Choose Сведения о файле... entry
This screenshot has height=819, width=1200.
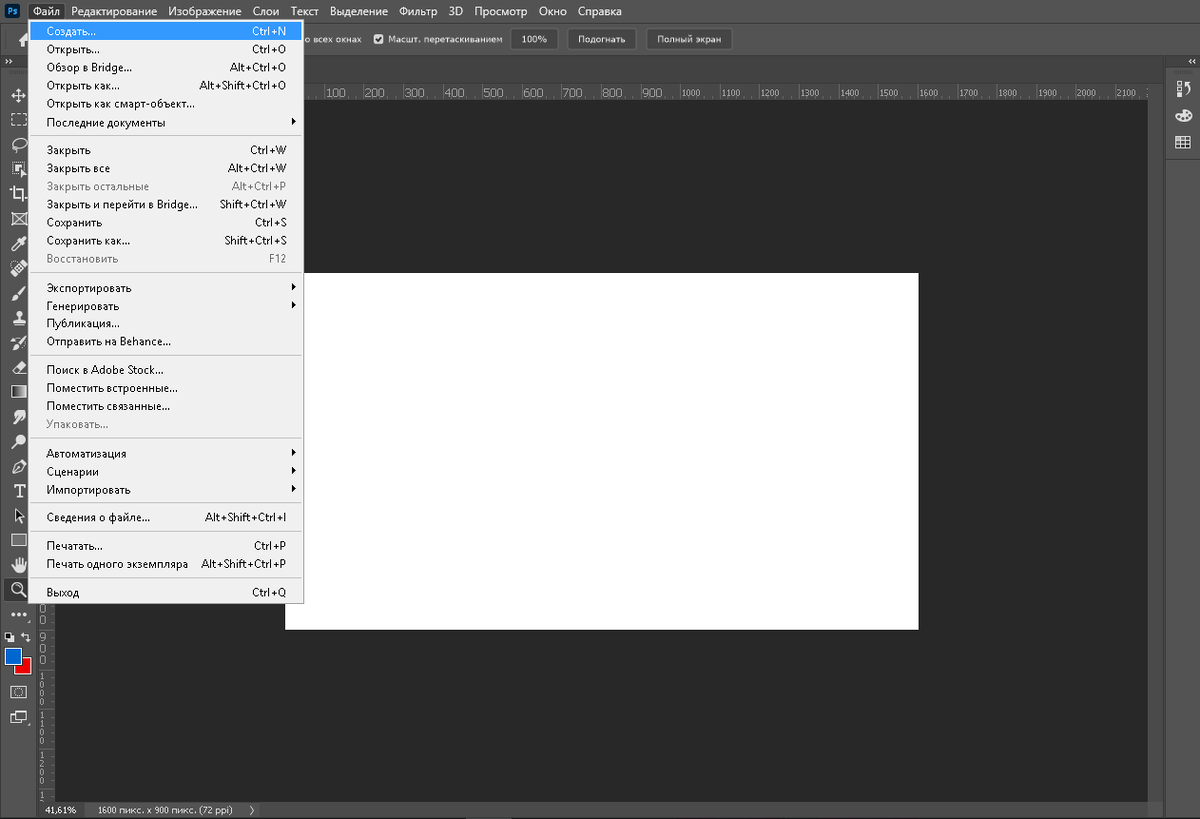pyautogui.click(x=165, y=517)
